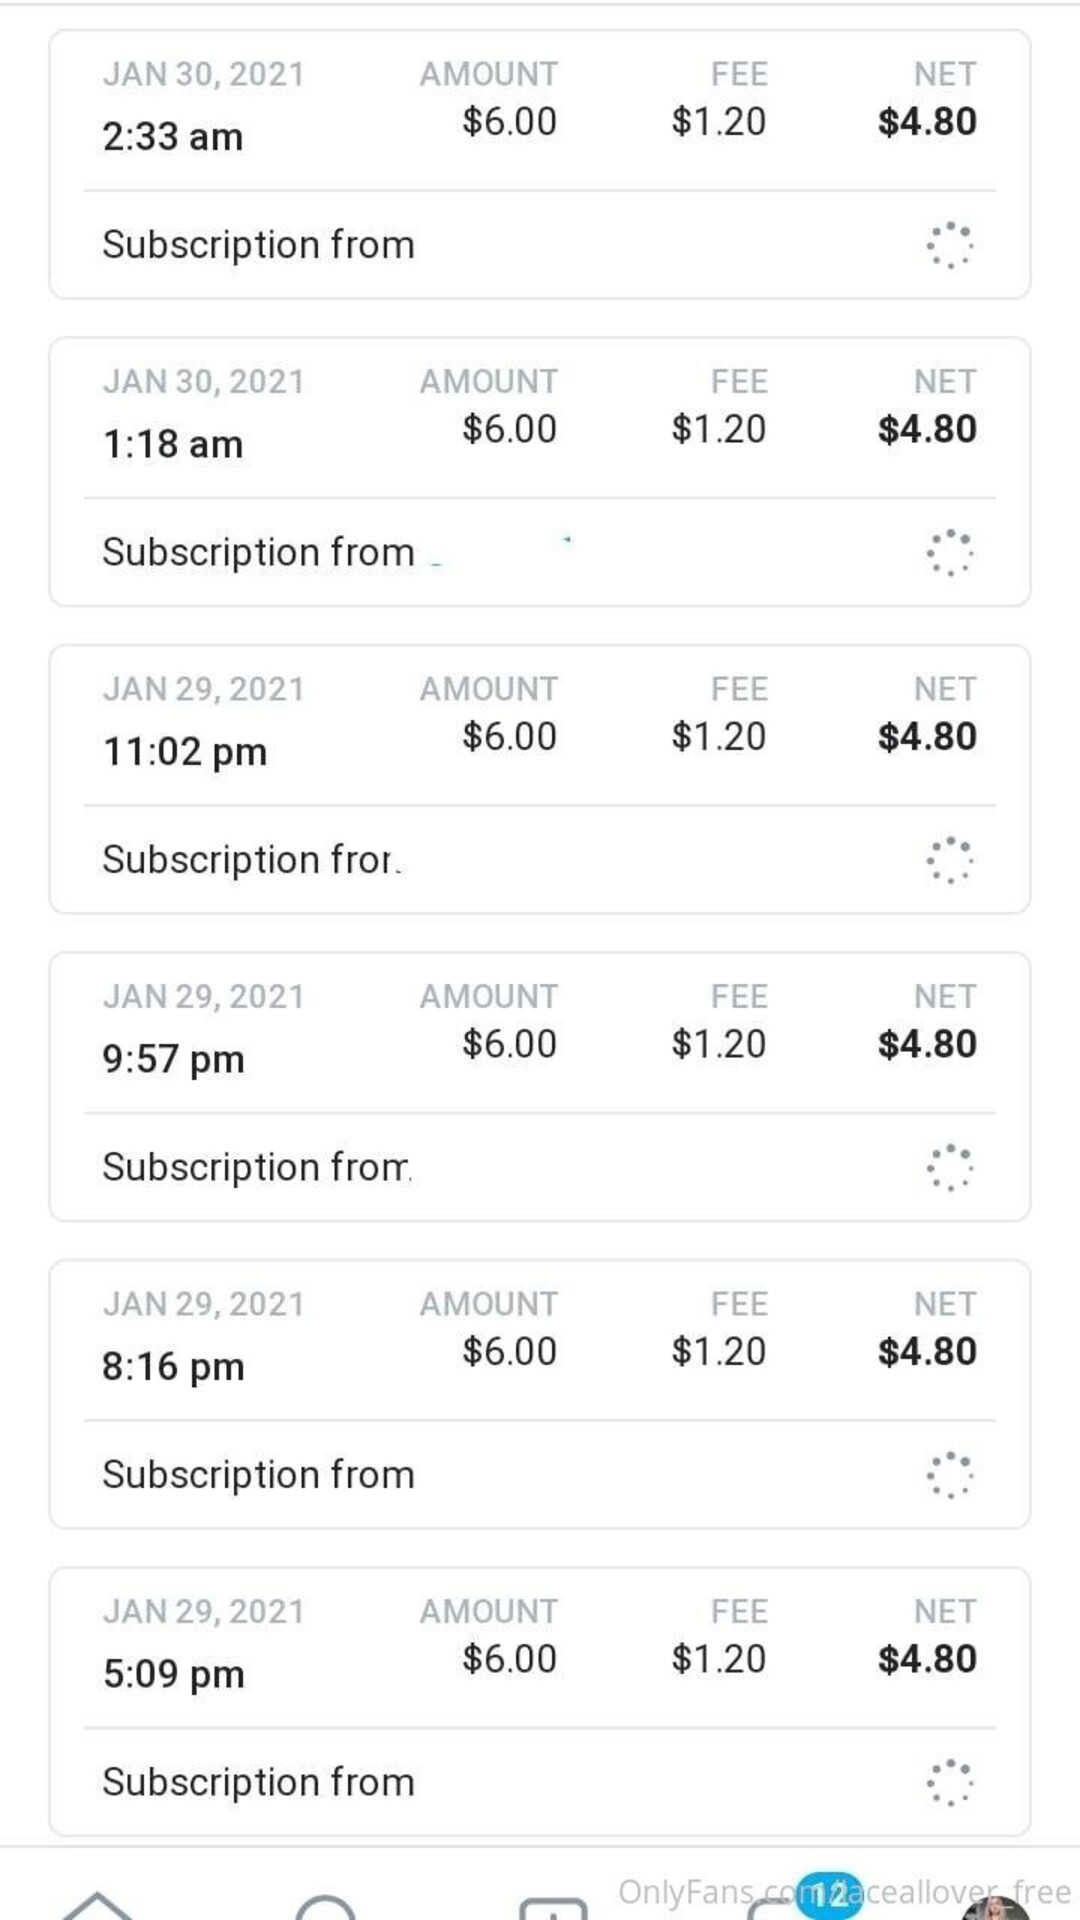This screenshot has width=1080, height=1920.
Task: Click status icon on 5:09 pm transaction
Action: coord(949,1783)
